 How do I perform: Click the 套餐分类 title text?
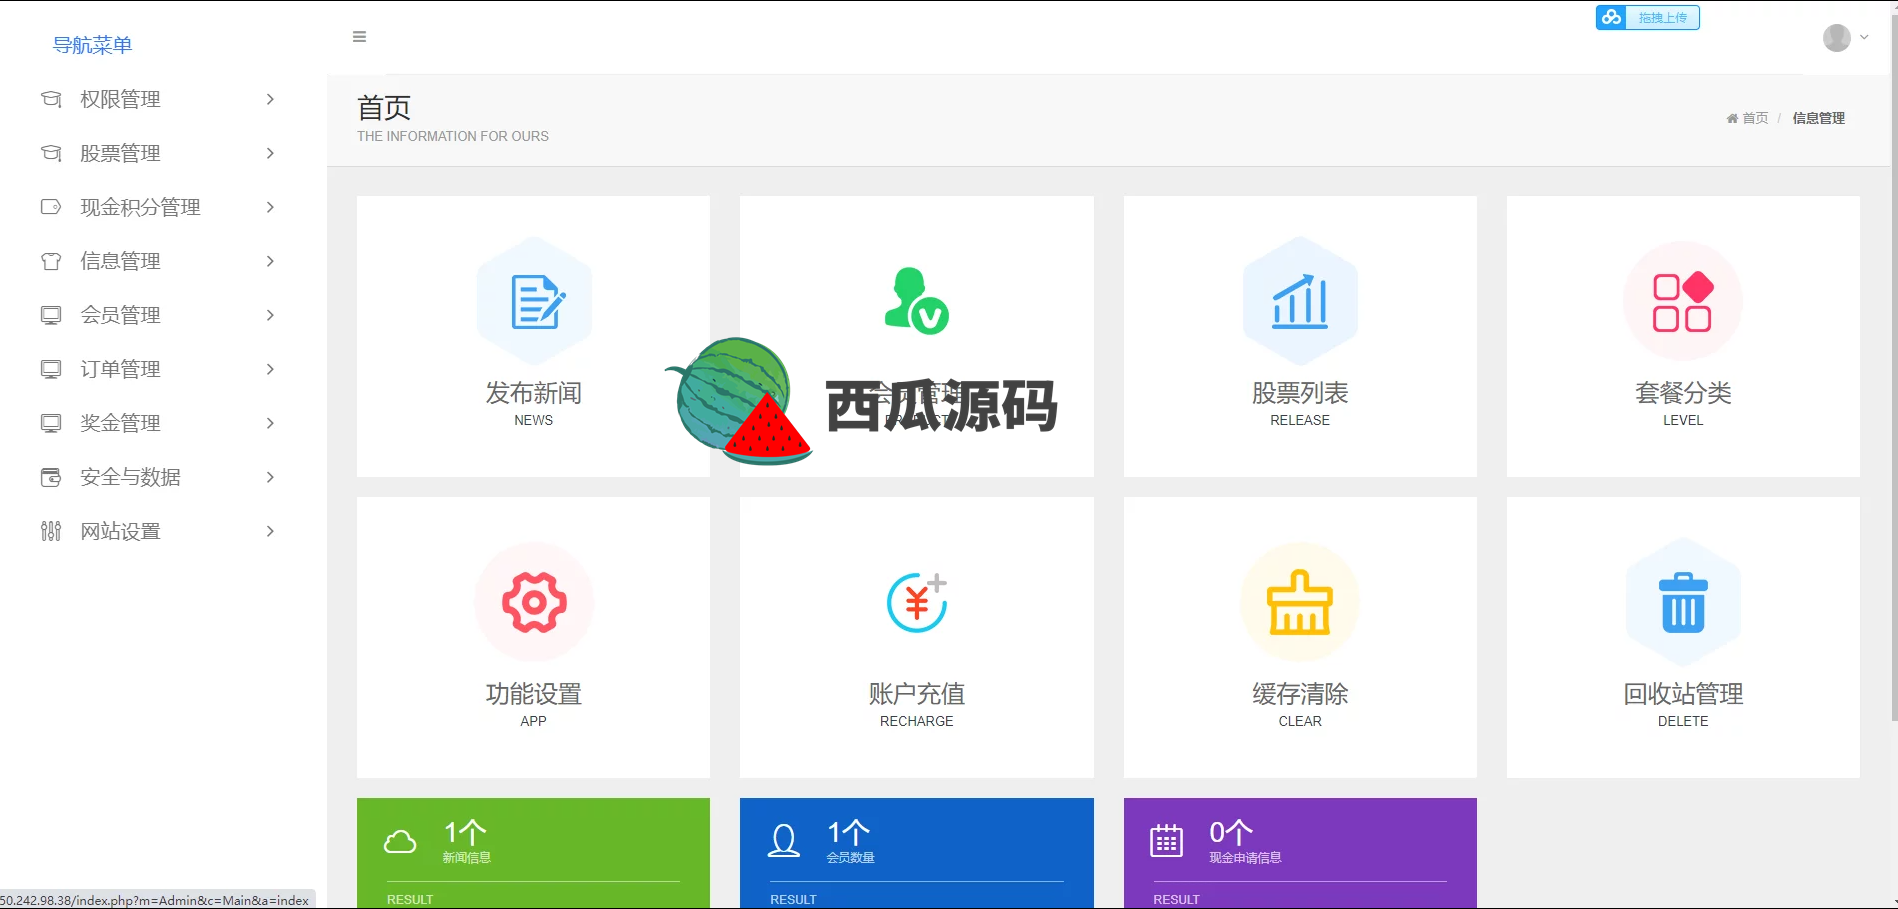click(x=1683, y=393)
